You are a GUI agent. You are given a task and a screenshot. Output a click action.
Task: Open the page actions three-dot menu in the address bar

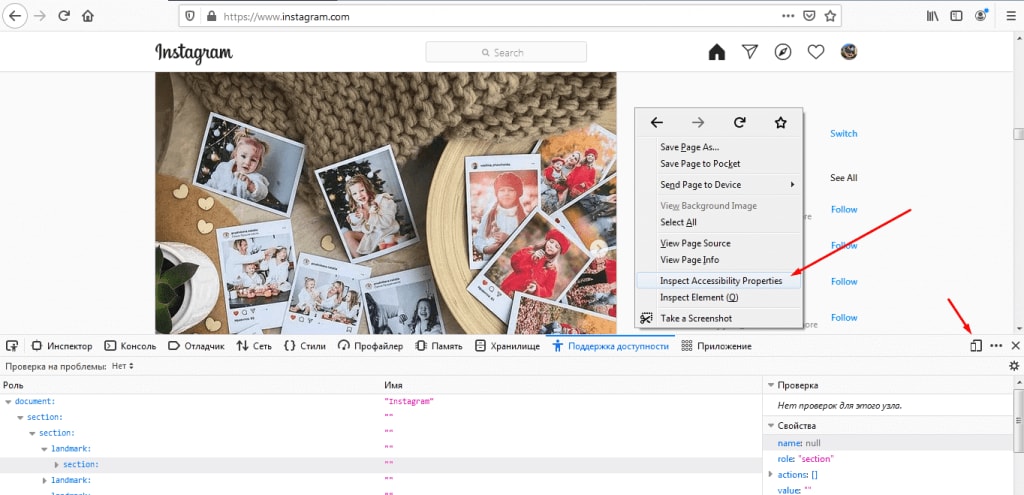(x=788, y=16)
